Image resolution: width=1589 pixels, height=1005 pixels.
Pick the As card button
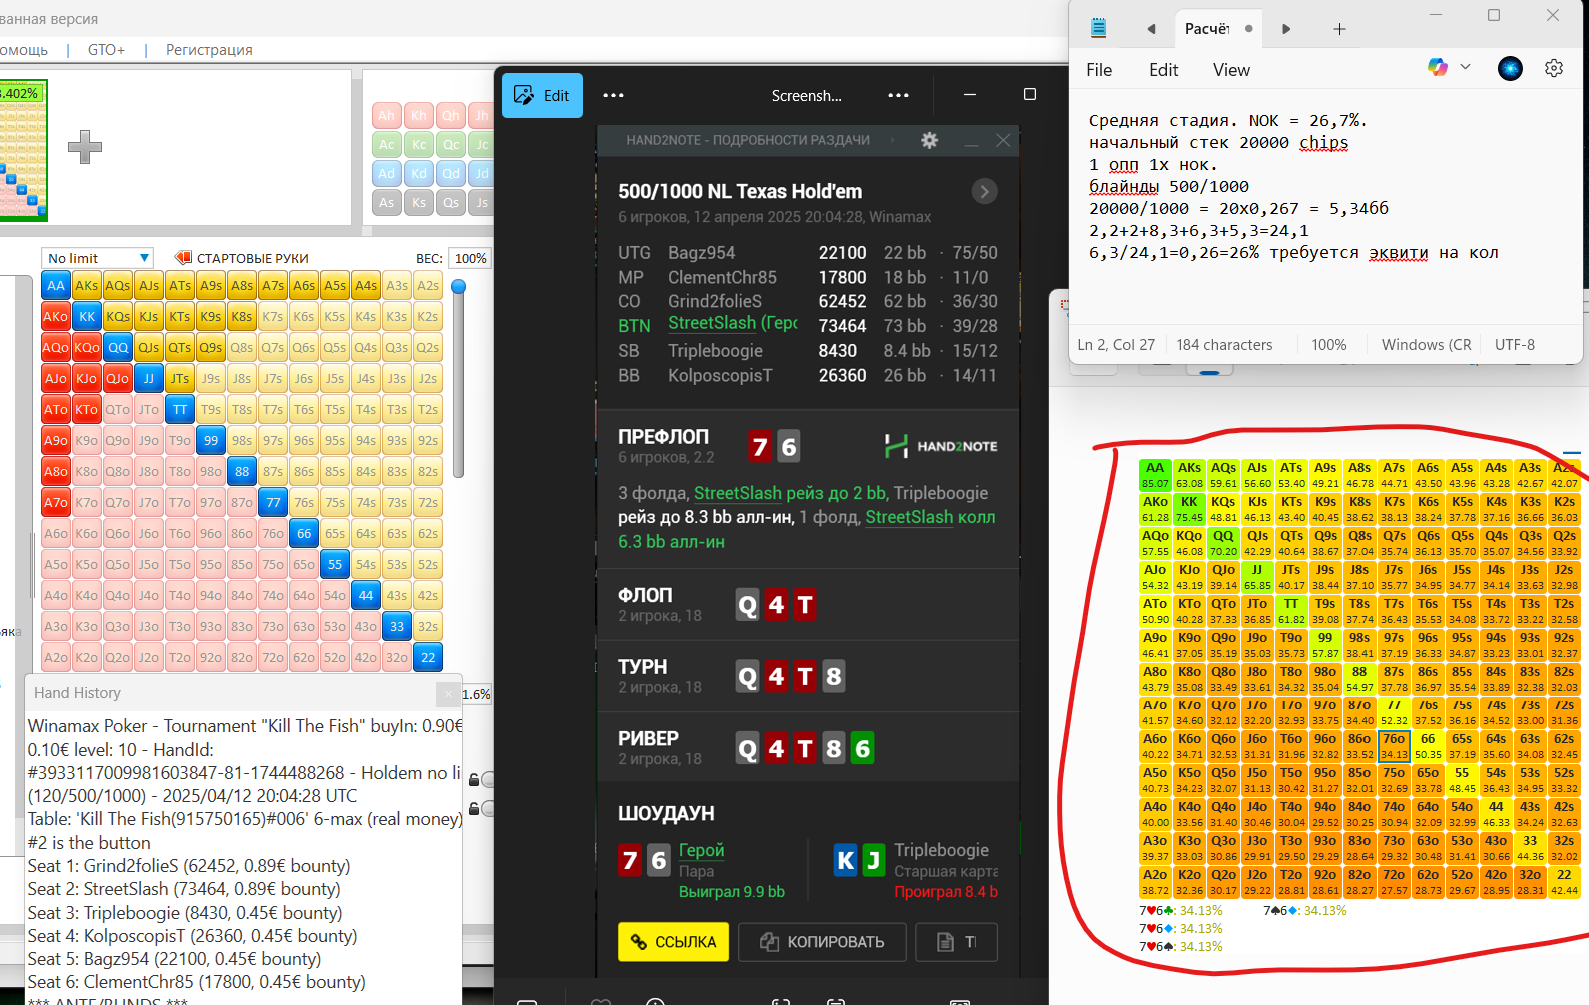(x=387, y=203)
